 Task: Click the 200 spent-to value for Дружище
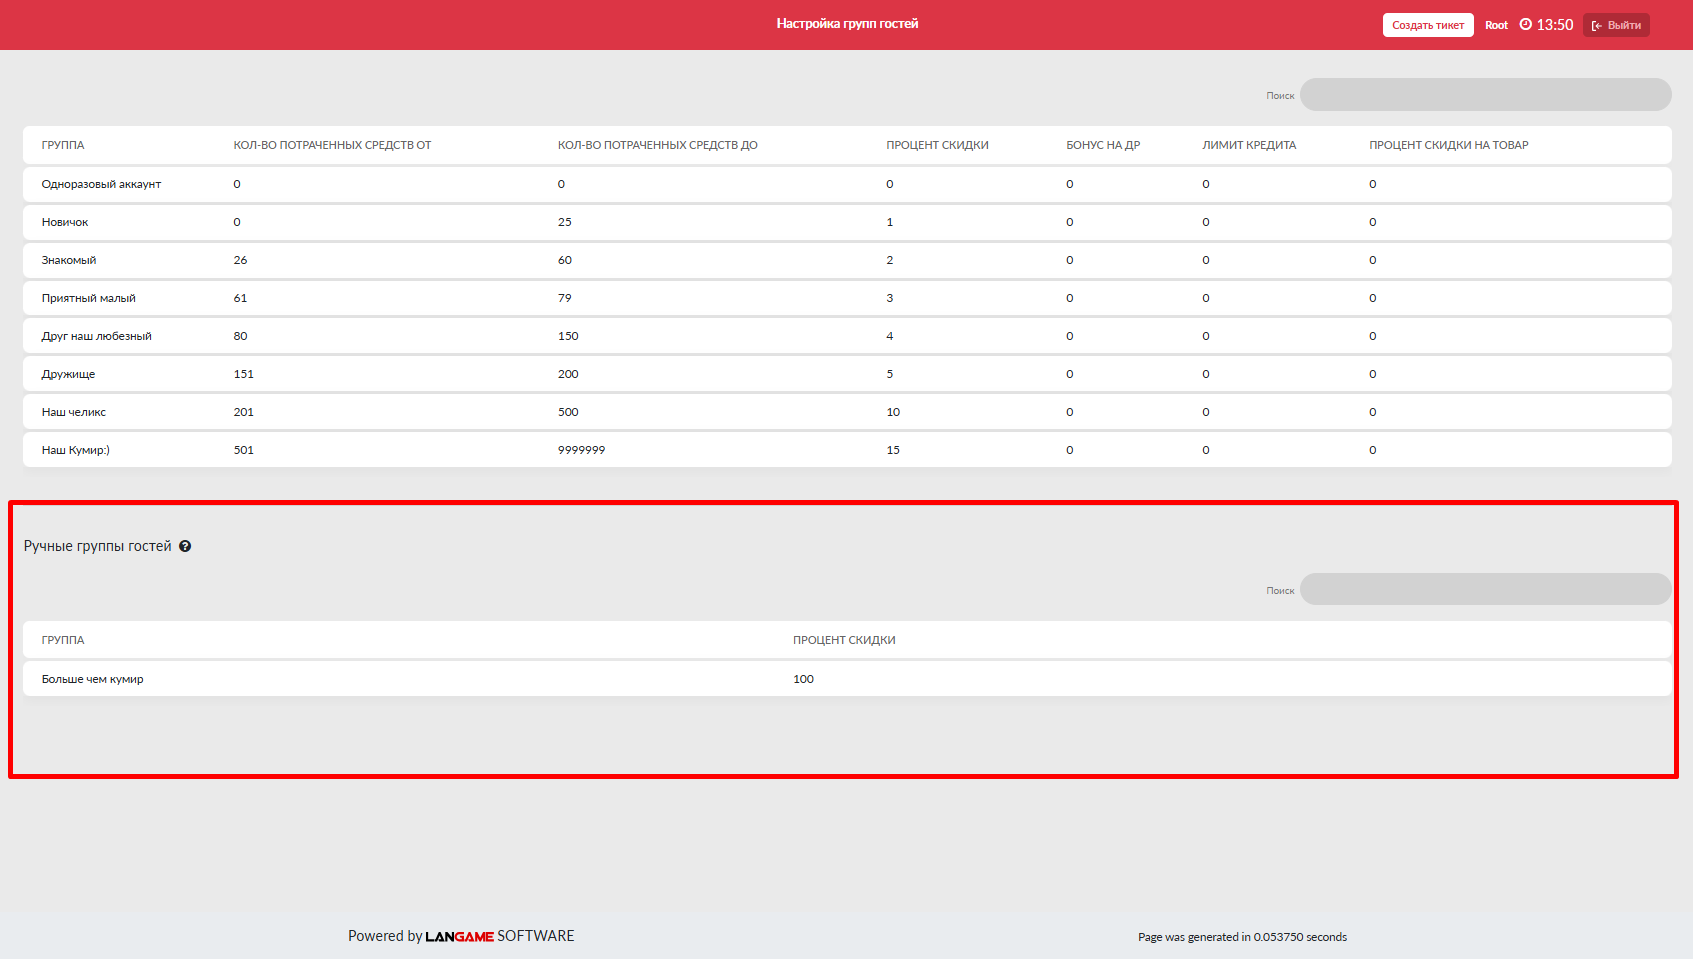568,374
